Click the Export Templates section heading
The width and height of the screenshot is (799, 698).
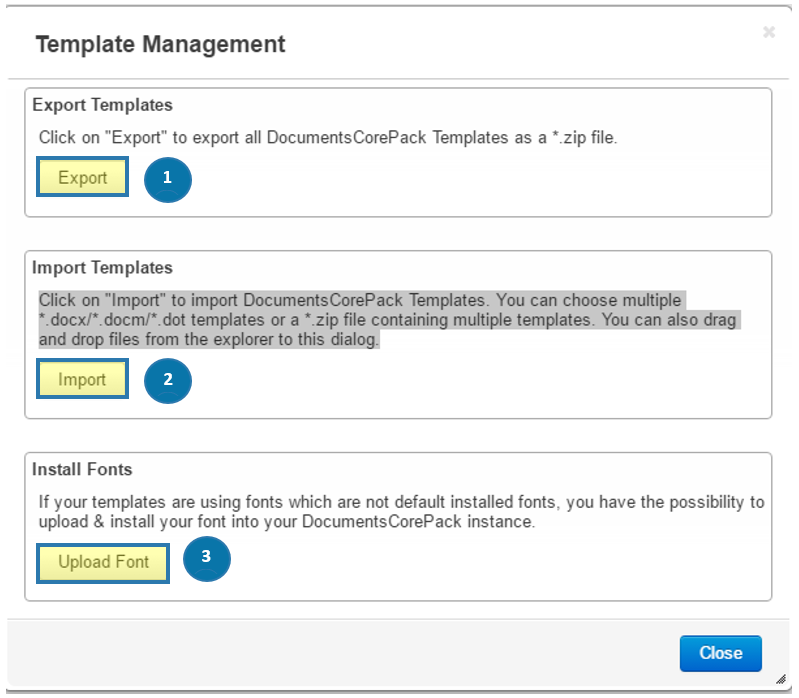pos(102,105)
